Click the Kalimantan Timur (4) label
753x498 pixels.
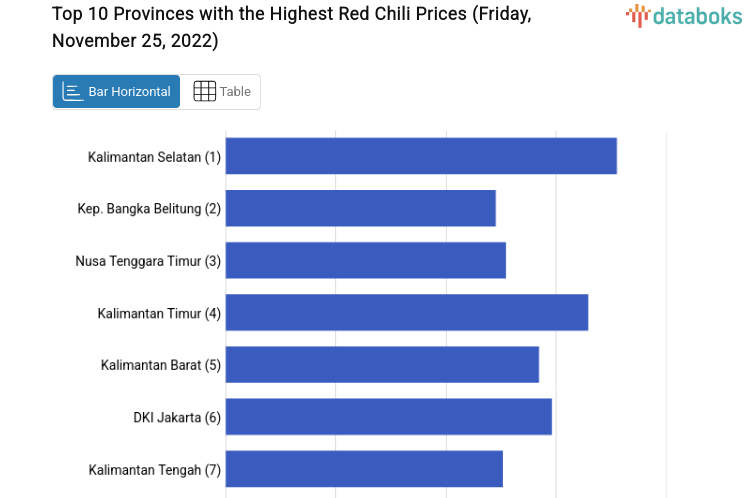click(x=159, y=313)
